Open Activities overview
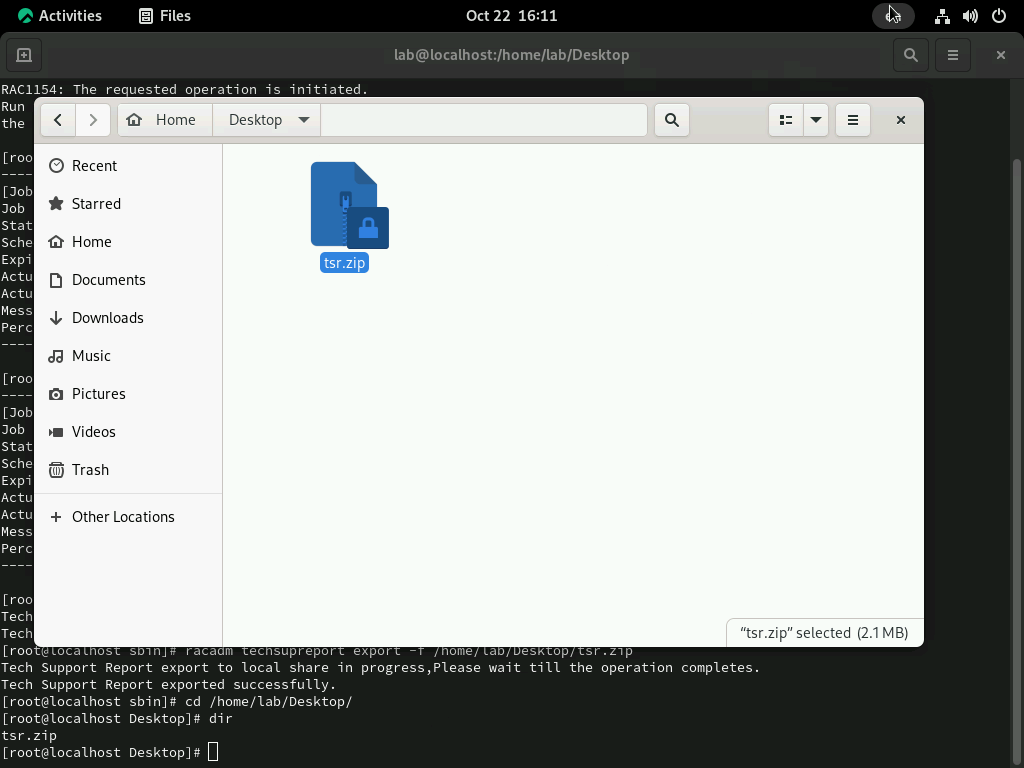 59,16
